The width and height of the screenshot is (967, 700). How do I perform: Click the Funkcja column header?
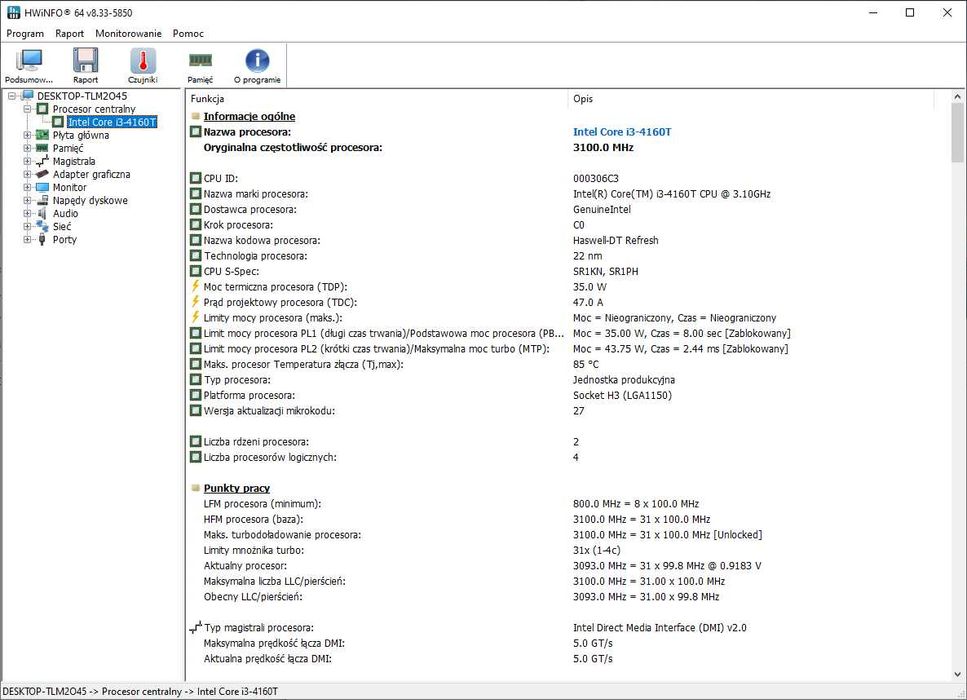[x=377, y=99]
